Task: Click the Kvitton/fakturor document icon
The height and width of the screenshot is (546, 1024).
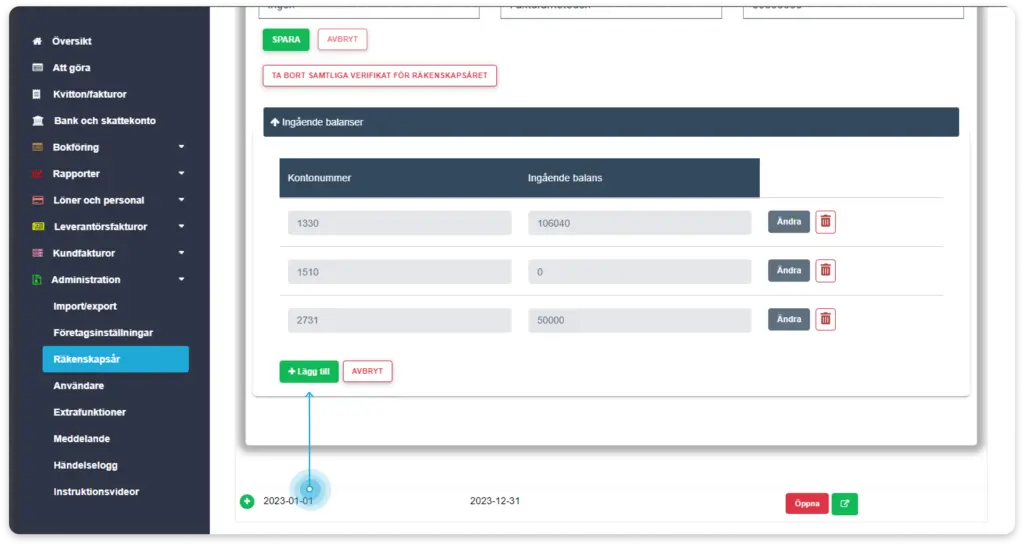Action: pyautogui.click(x=37, y=94)
